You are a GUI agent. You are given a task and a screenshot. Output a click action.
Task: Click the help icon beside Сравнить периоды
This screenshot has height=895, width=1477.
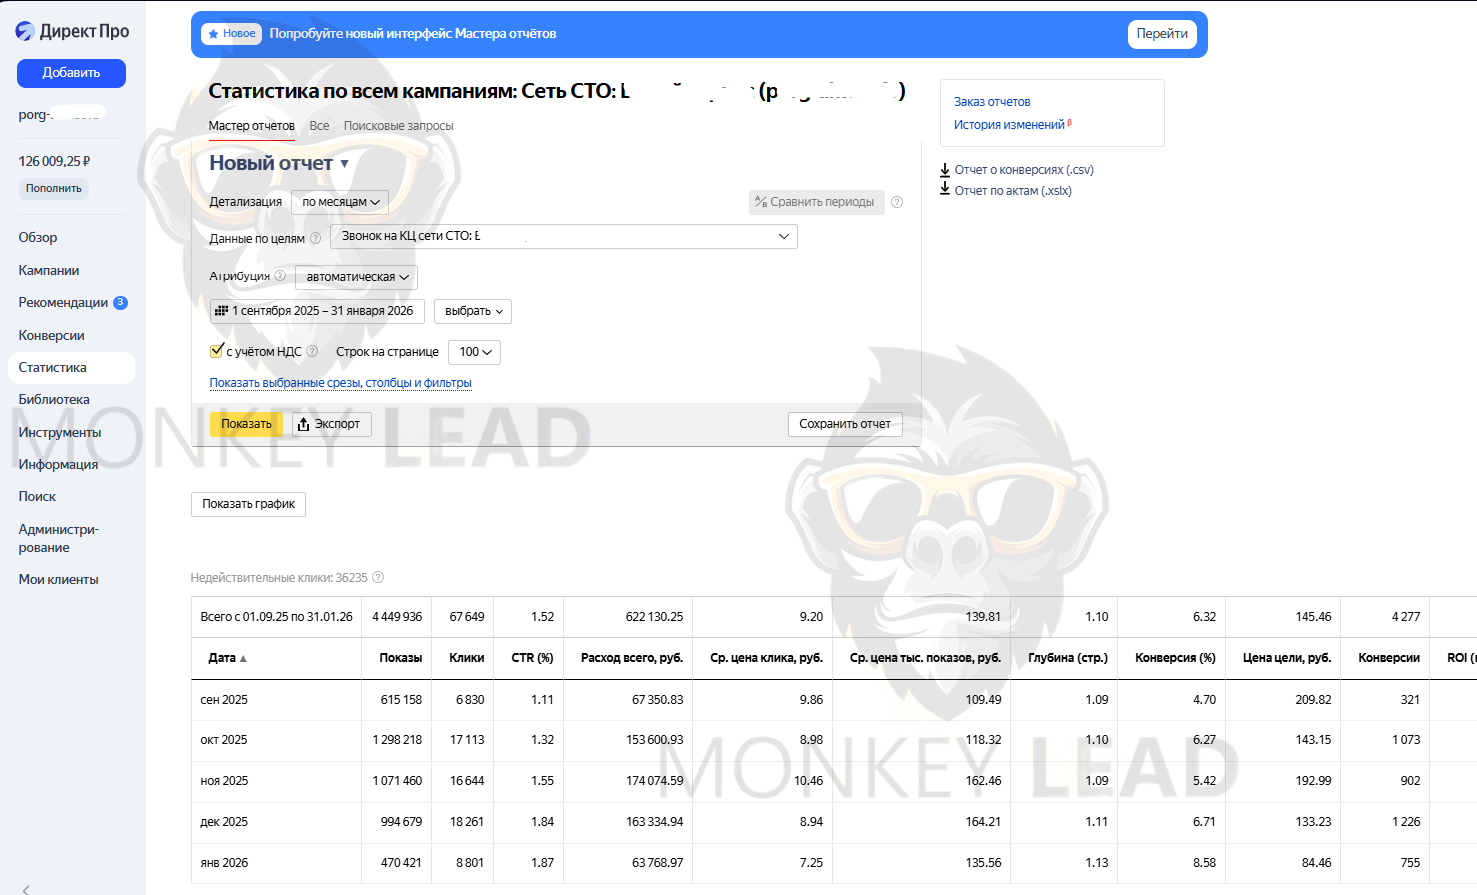pyautogui.click(x=897, y=202)
